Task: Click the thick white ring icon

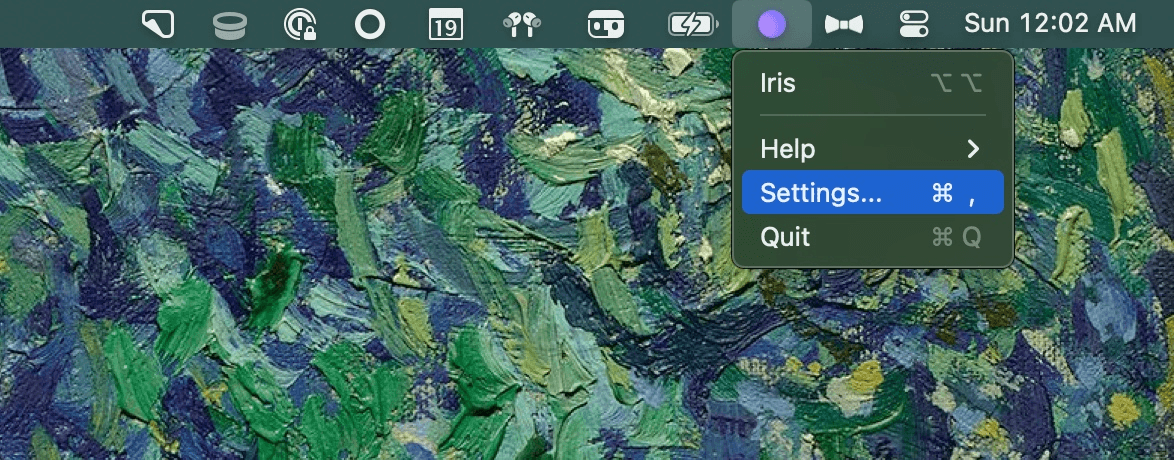Action: click(x=370, y=25)
